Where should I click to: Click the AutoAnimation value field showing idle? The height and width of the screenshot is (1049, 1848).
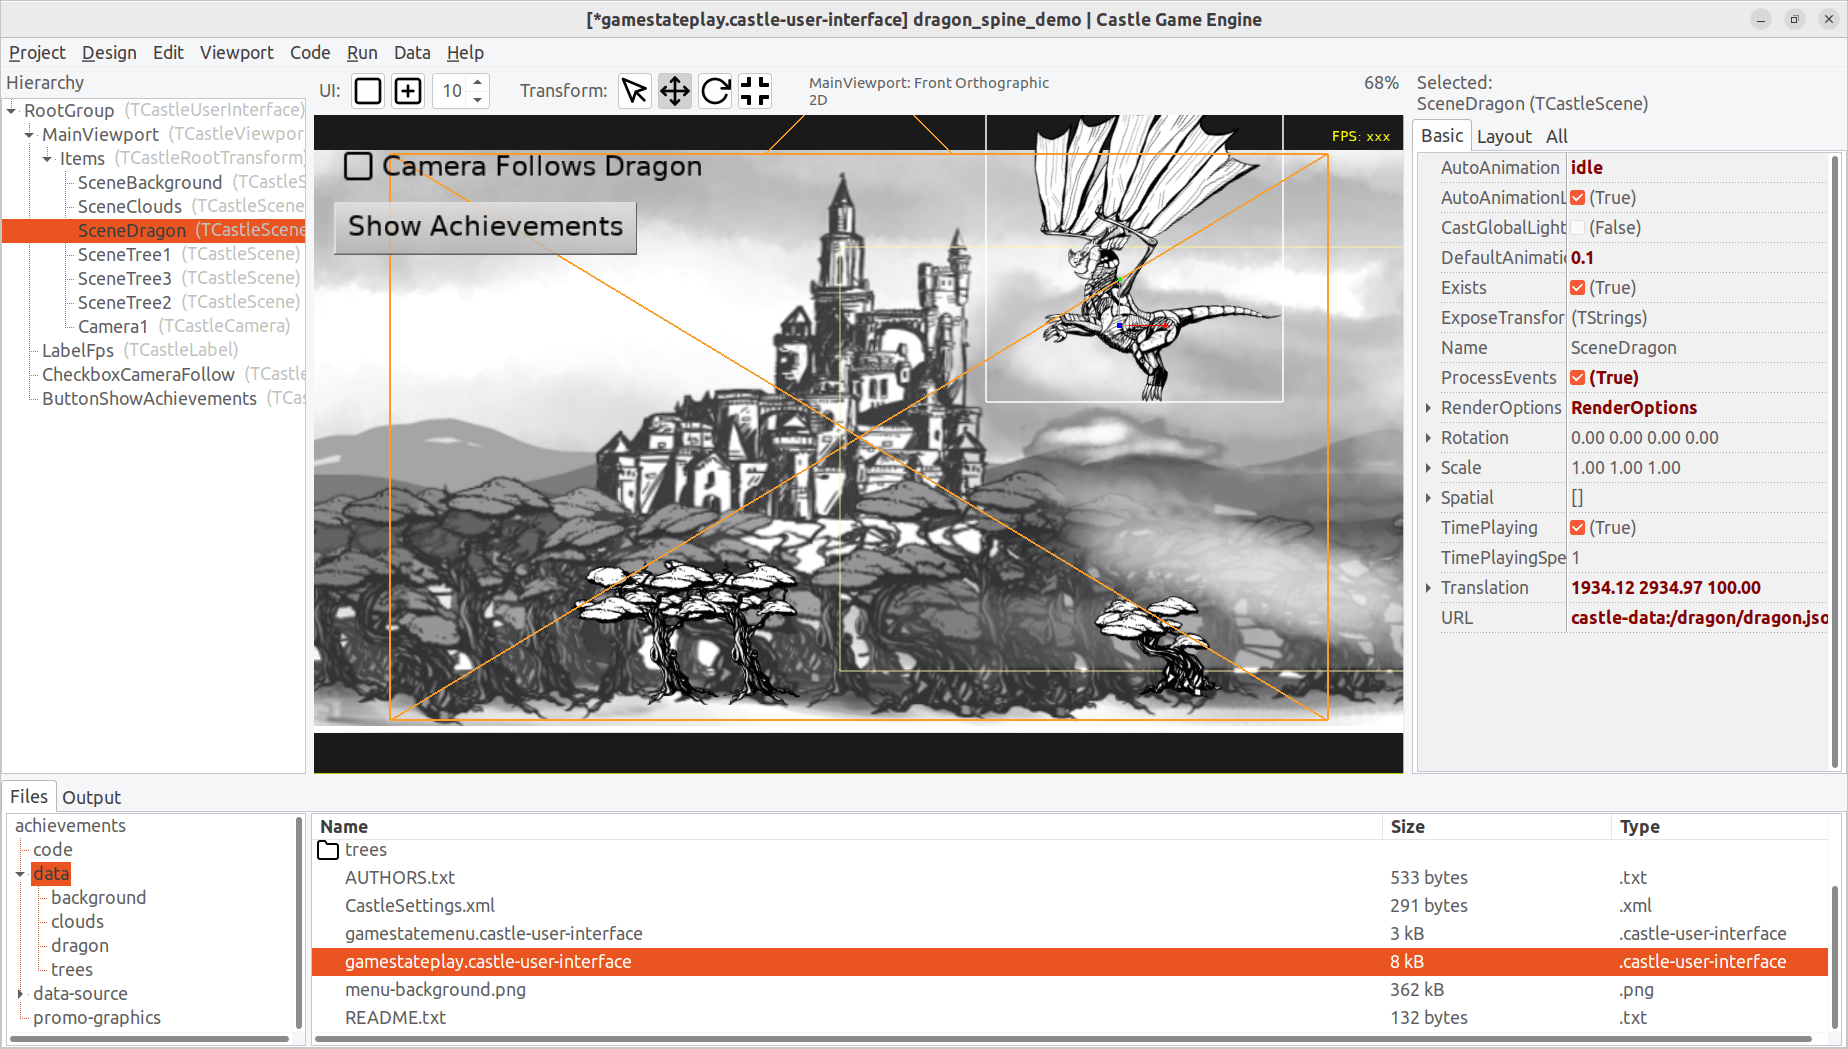1650,167
